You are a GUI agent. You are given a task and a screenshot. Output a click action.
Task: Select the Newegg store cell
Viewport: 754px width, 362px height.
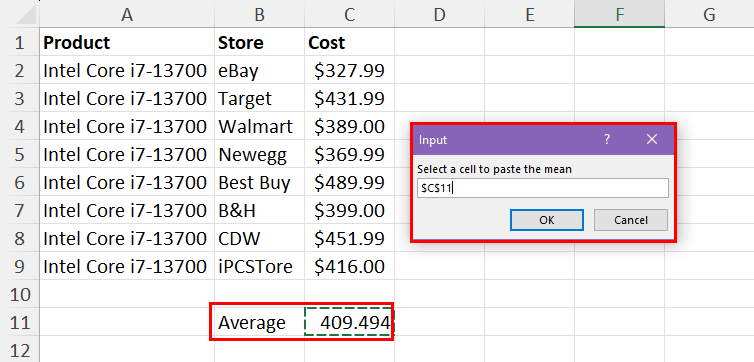259,154
